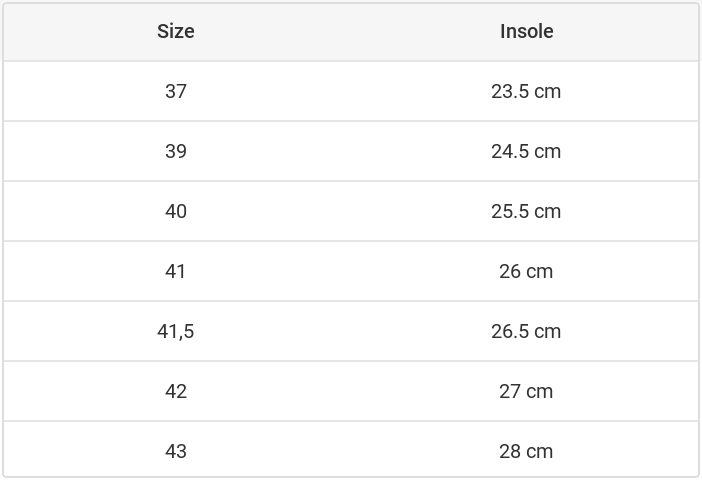
Task: Select the entire row for size 41,5
Action: (x=350, y=331)
